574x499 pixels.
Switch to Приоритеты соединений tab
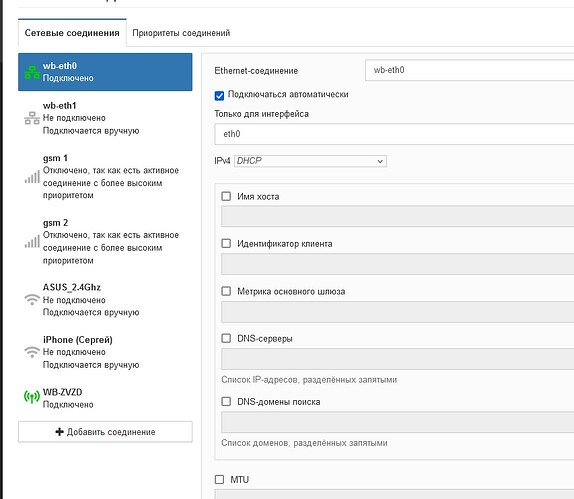pyautogui.click(x=181, y=33)
